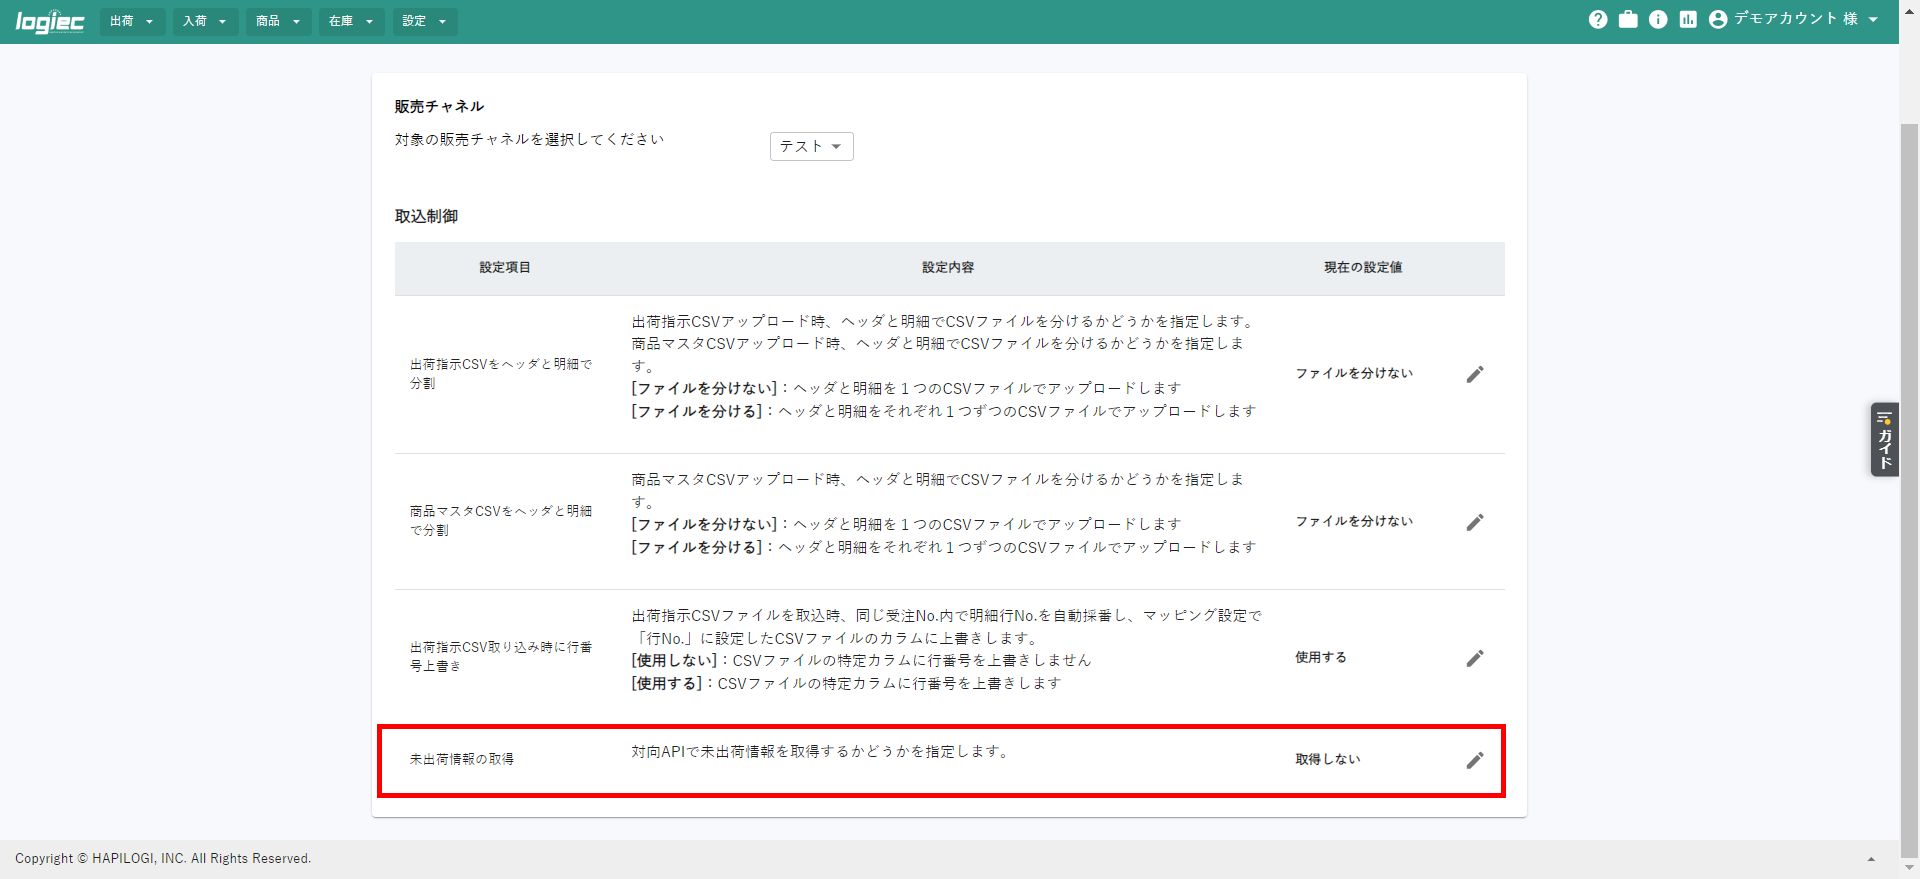Edit the 行番号上書き setting with pencil icon

[1475, 658]
